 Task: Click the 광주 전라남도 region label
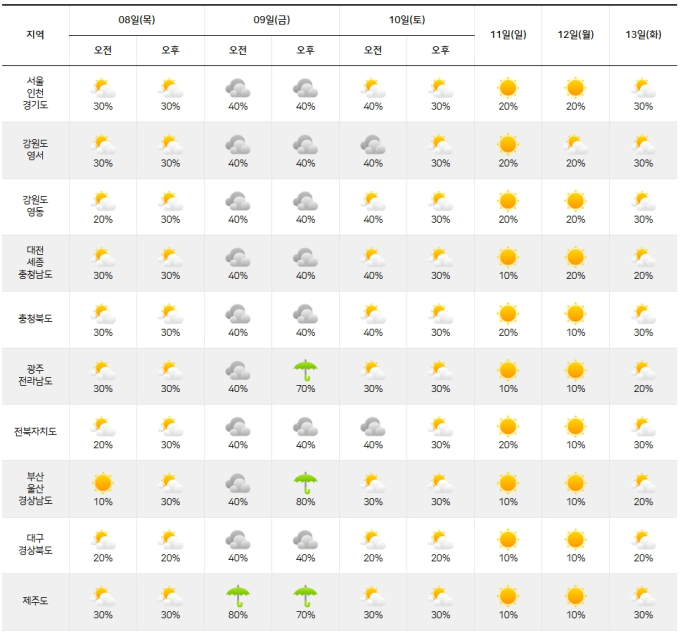(35, 375)
